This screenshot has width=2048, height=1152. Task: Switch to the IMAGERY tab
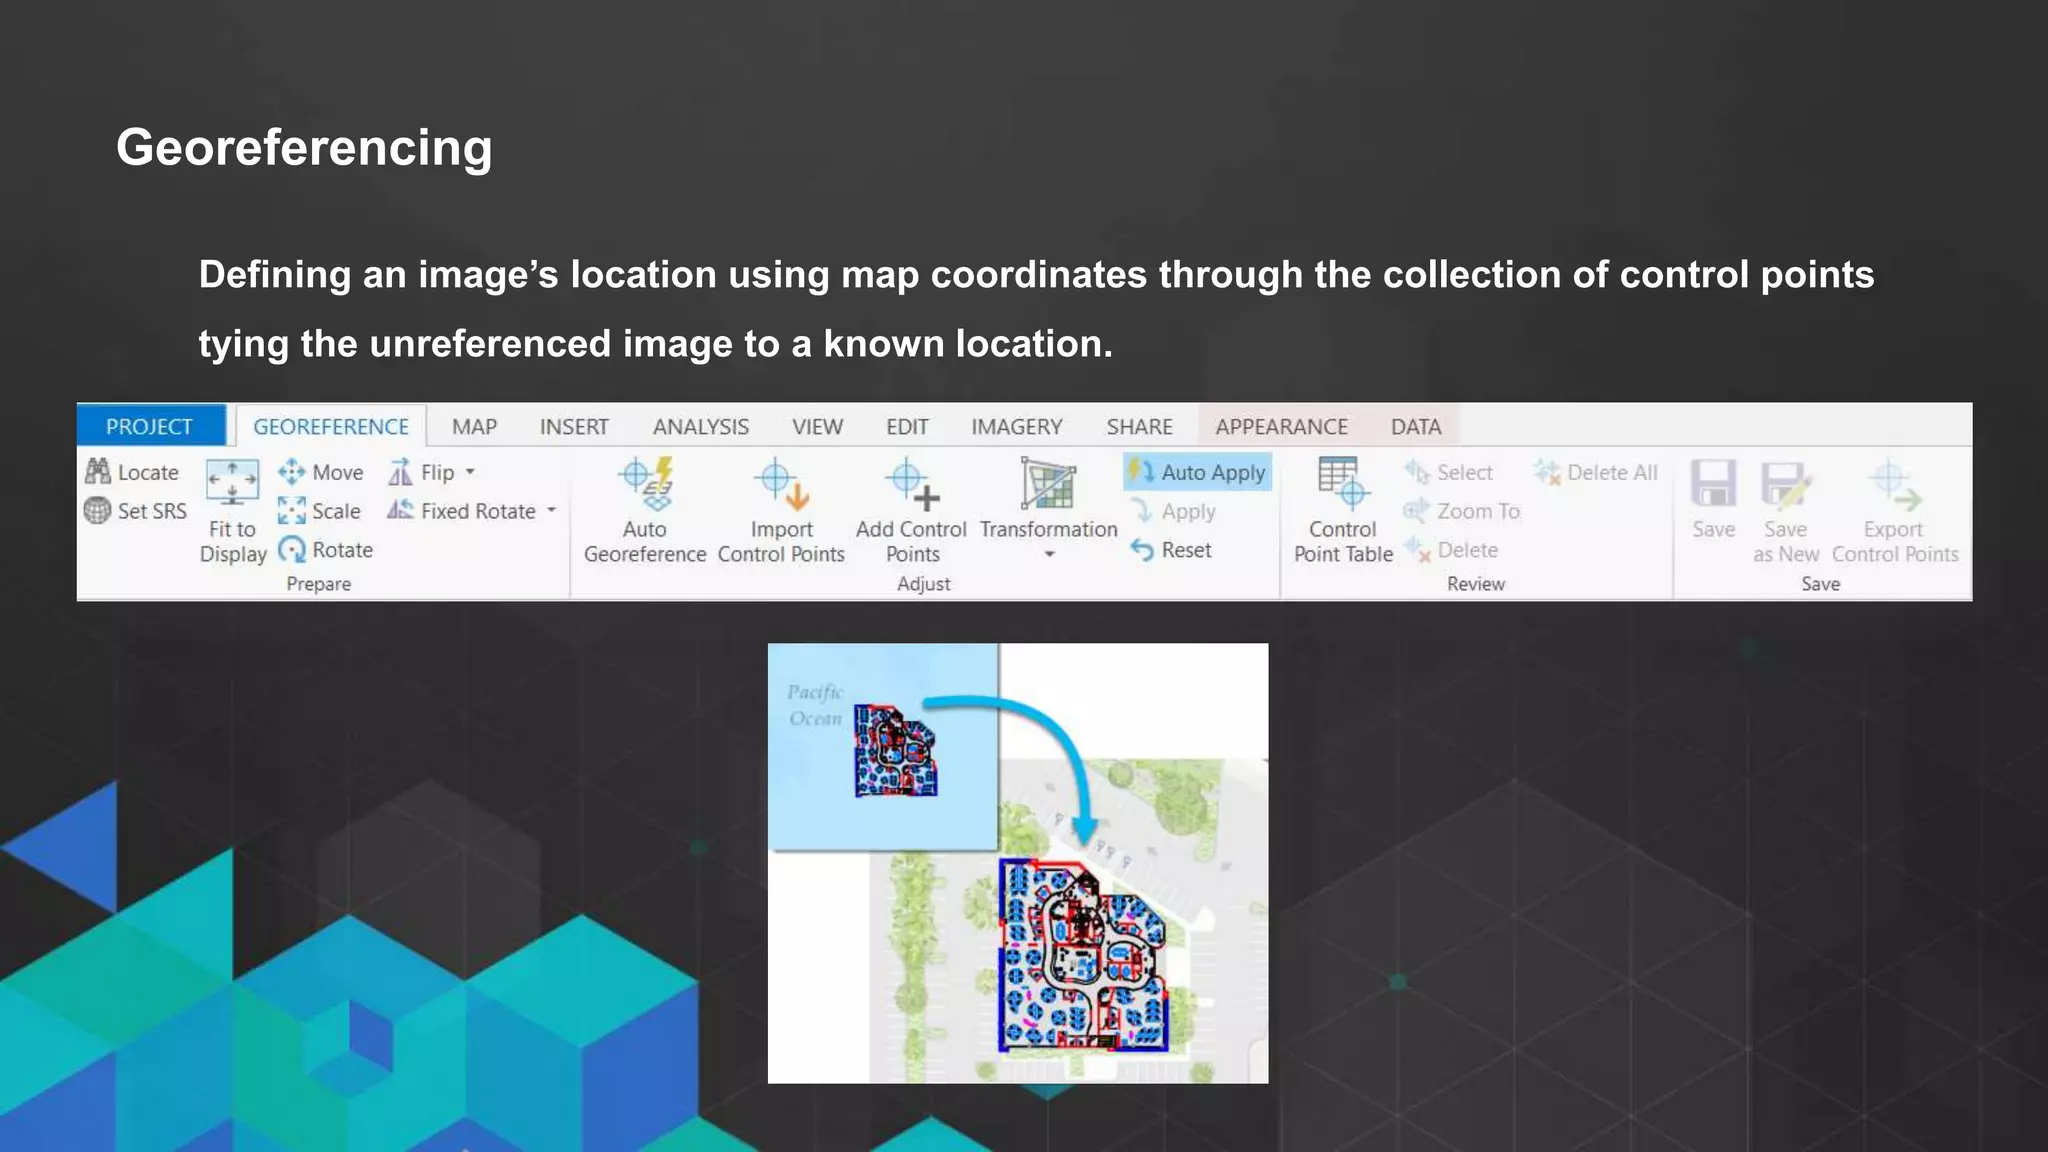tap(1017, 427)
